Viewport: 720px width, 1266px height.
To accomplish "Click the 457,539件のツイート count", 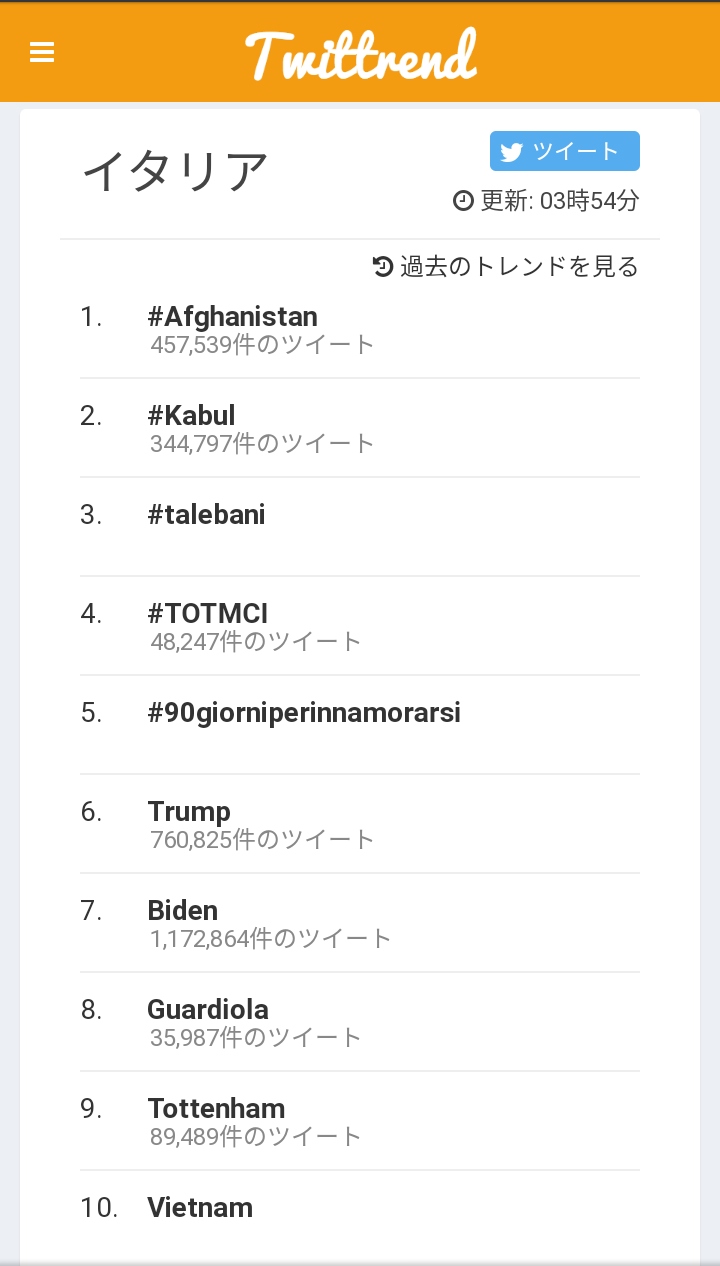I will click(x=262, y=345).
